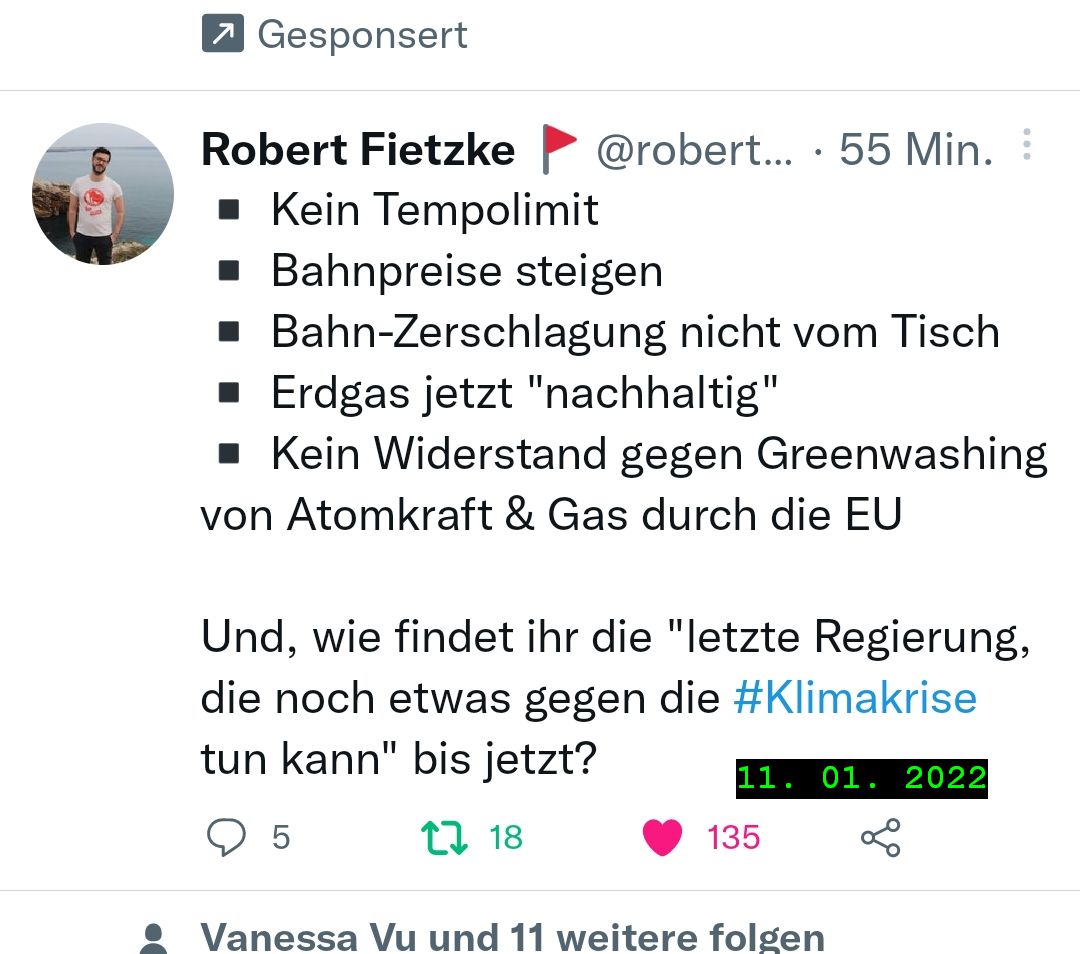The height and width of the screenshot is (954, 1080).
Task: Unlike the tweet via the pink heart
Action: coord(661,837)
